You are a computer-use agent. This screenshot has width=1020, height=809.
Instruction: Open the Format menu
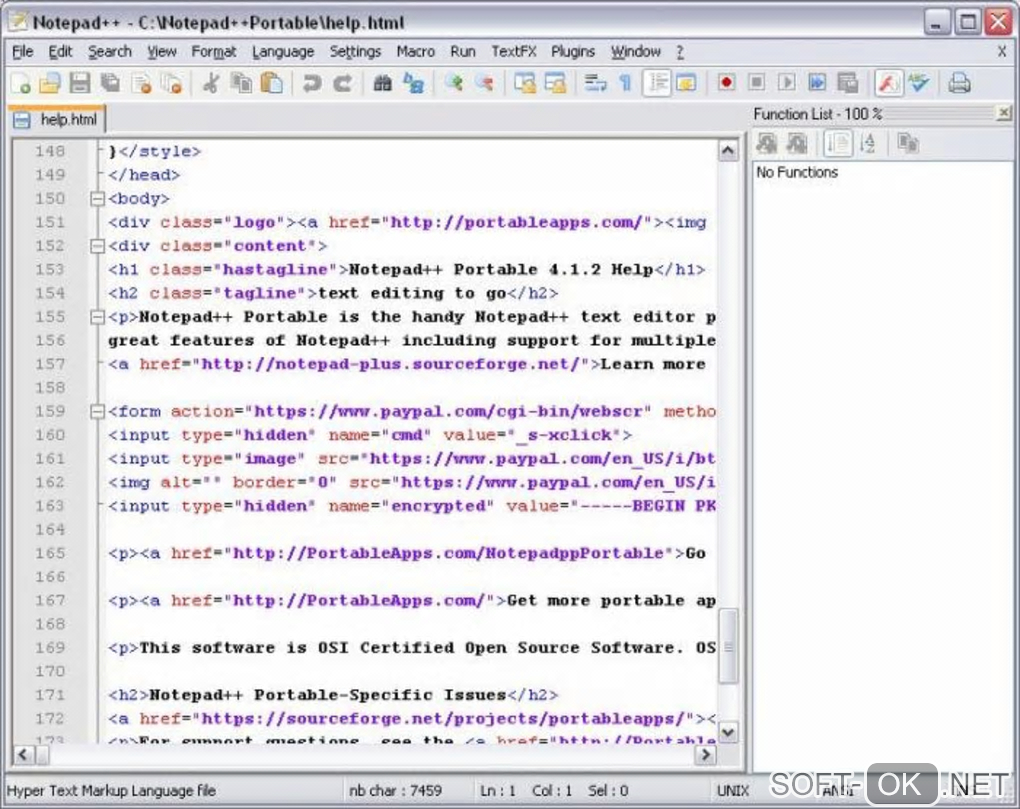(x=213, y=51)
